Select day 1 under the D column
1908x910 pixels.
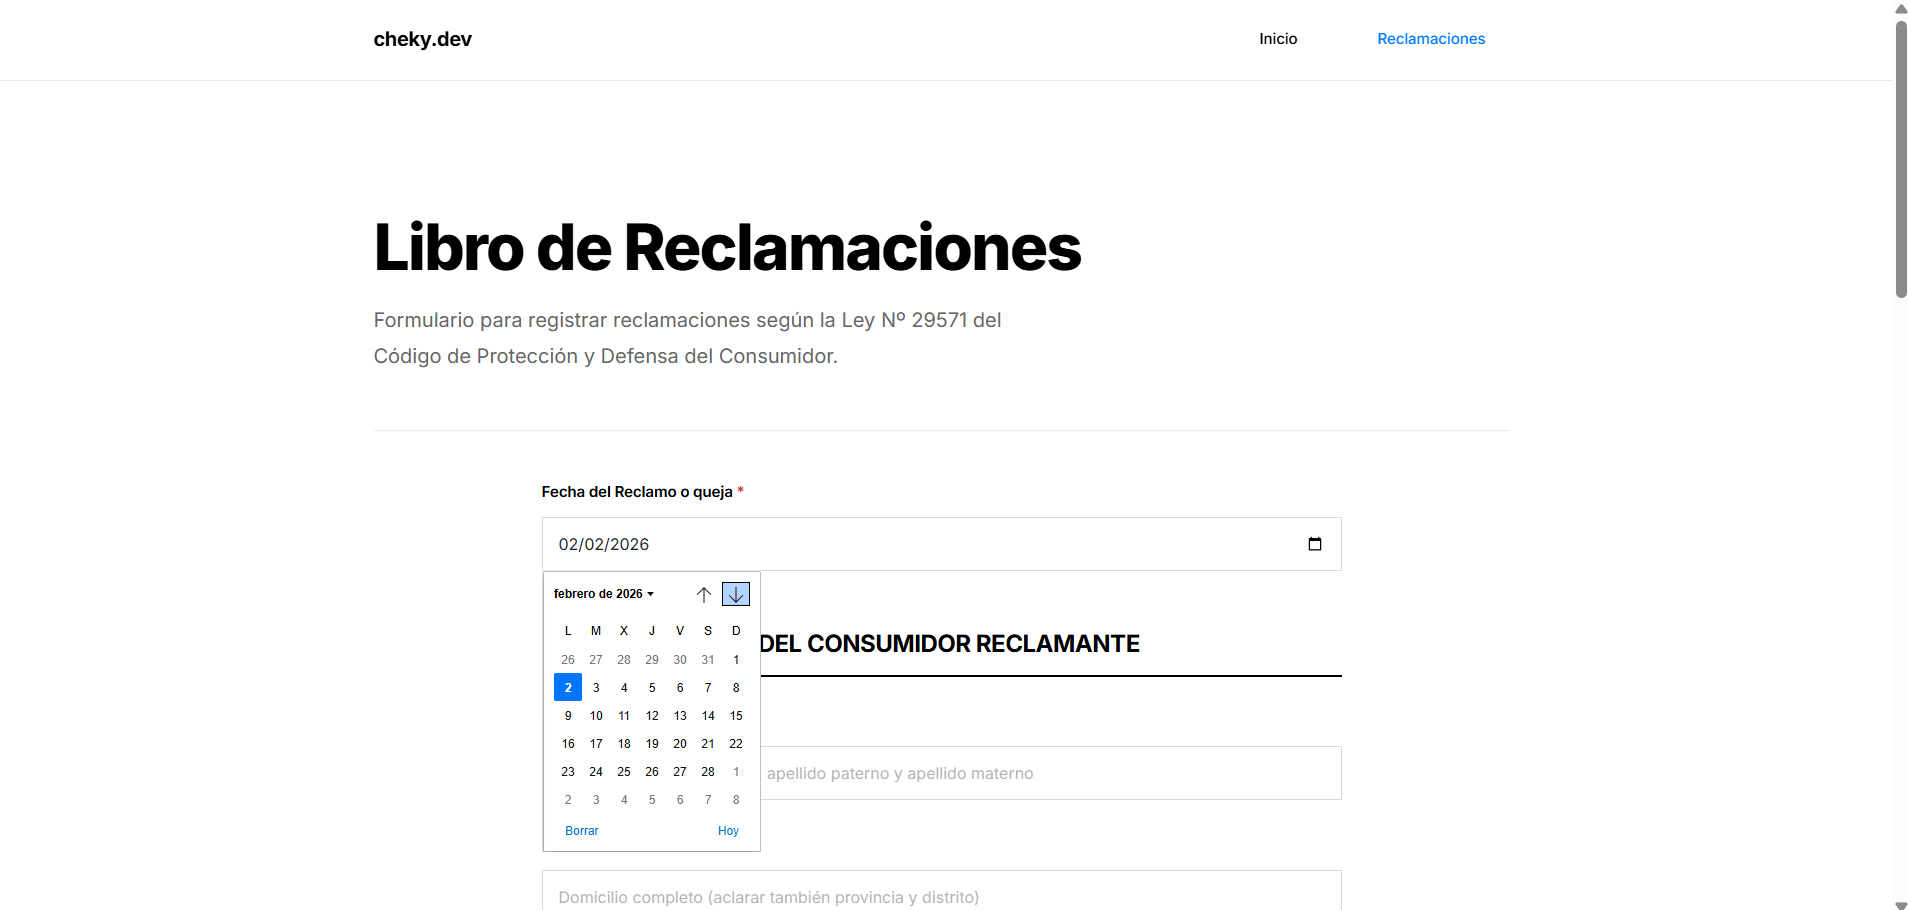(x=735, y=659)
